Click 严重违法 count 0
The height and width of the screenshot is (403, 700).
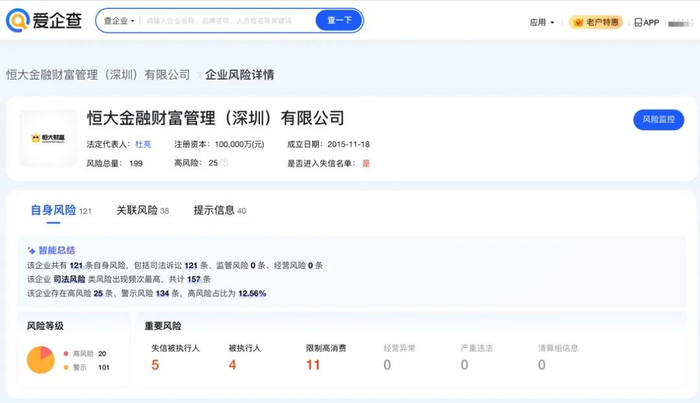(x=464, y=365)
